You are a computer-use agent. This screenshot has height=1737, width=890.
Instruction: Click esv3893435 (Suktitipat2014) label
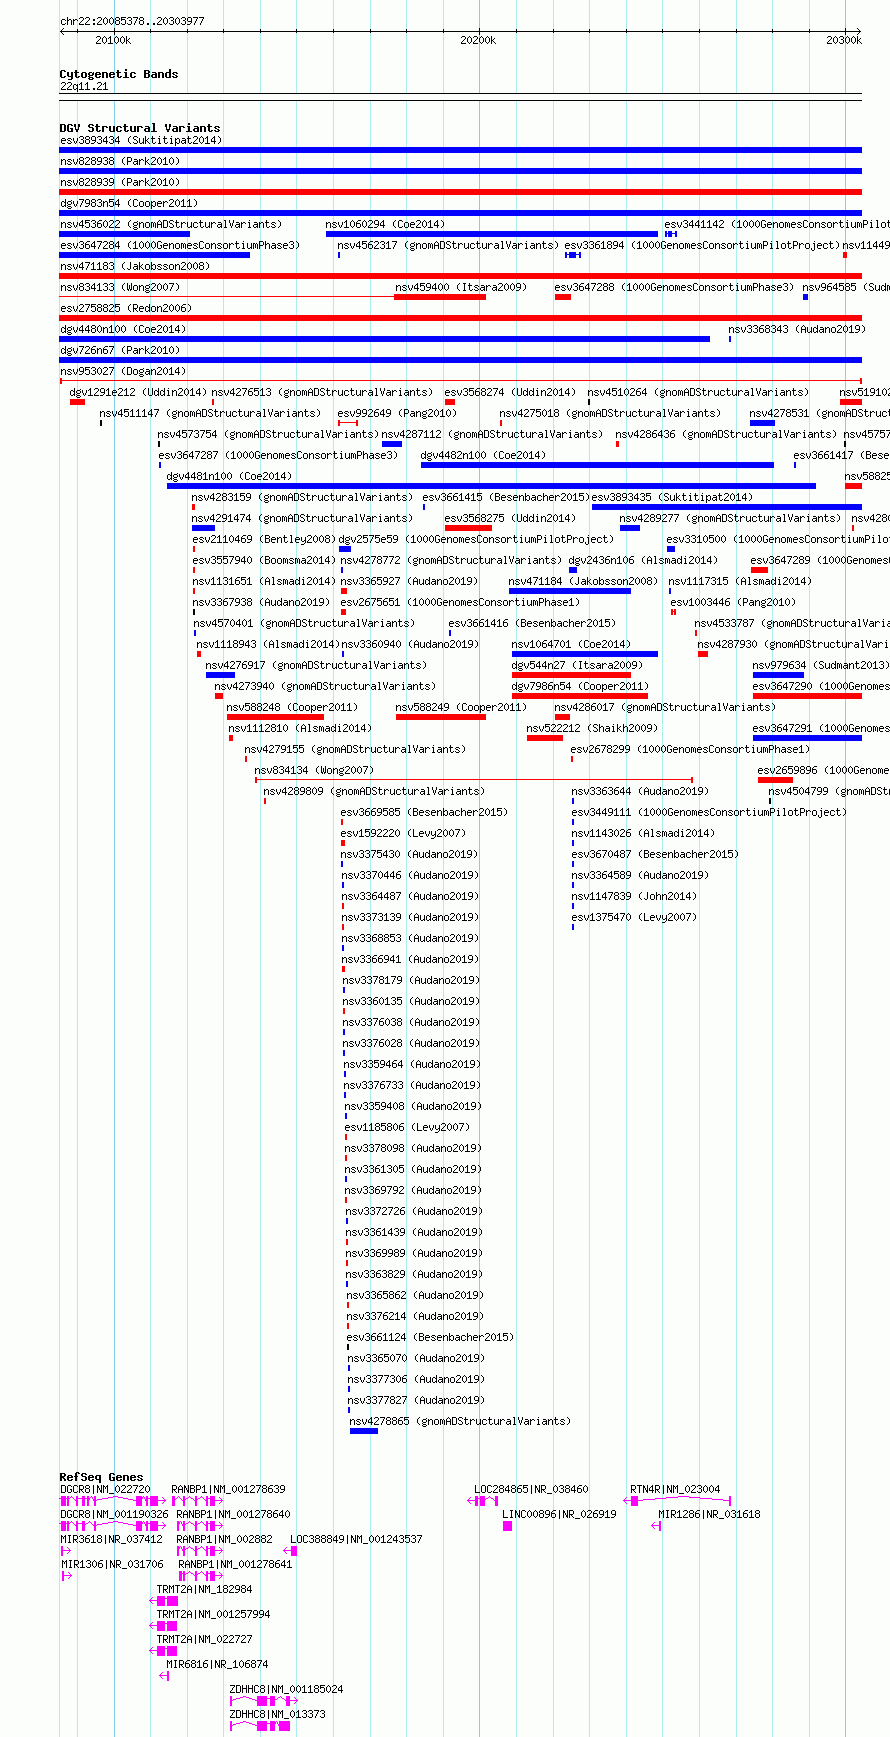(x=672, y=497)
